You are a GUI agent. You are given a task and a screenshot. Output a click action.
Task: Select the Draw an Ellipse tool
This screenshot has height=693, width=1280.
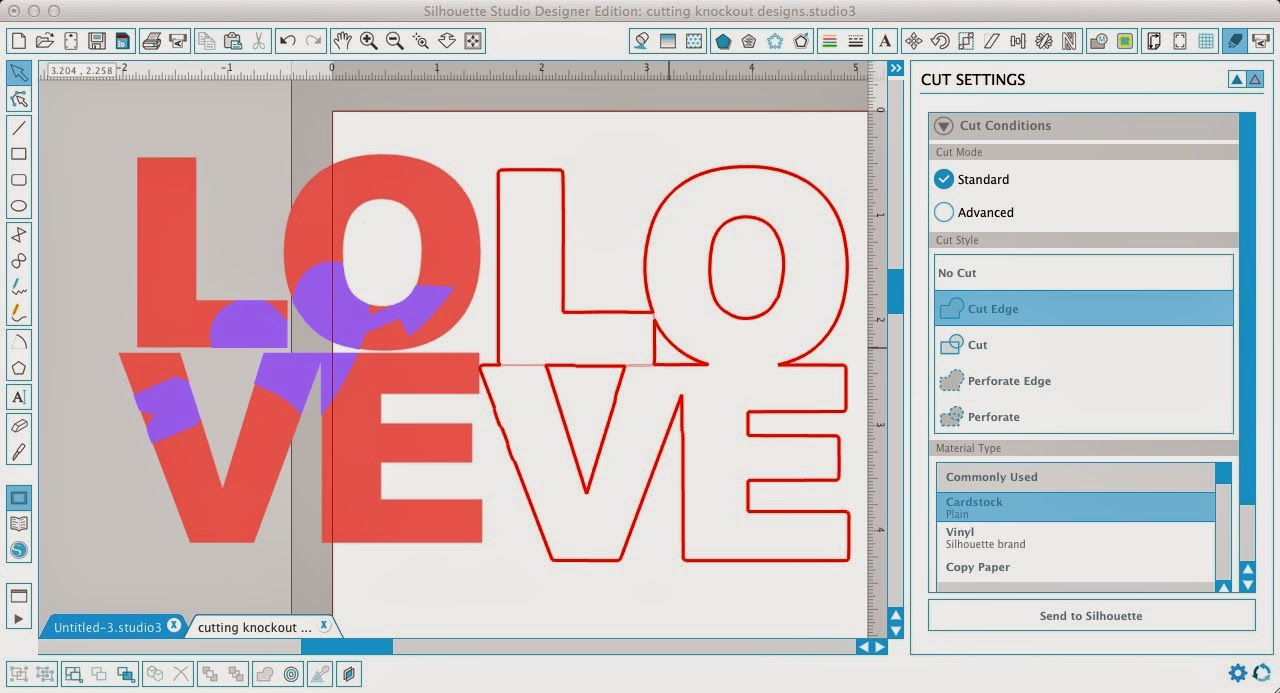click(x=20, y=205)
